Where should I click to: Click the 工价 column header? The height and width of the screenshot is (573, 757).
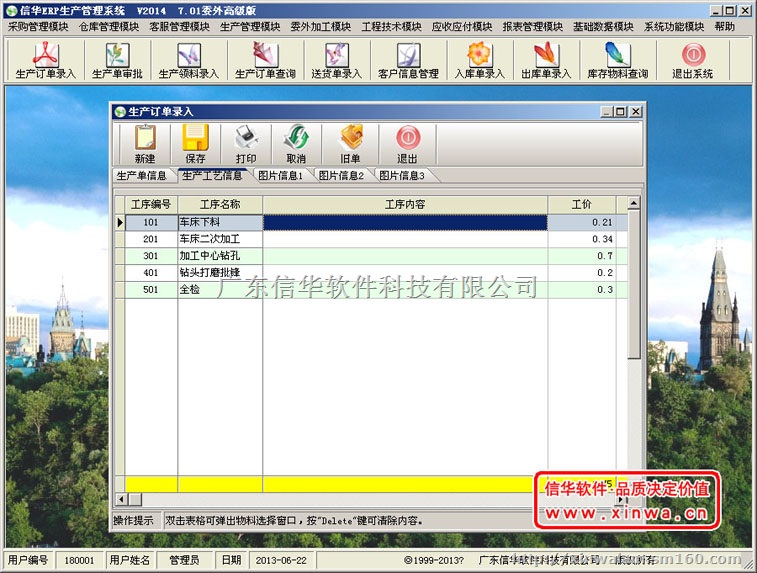click(x=582, y=205)
